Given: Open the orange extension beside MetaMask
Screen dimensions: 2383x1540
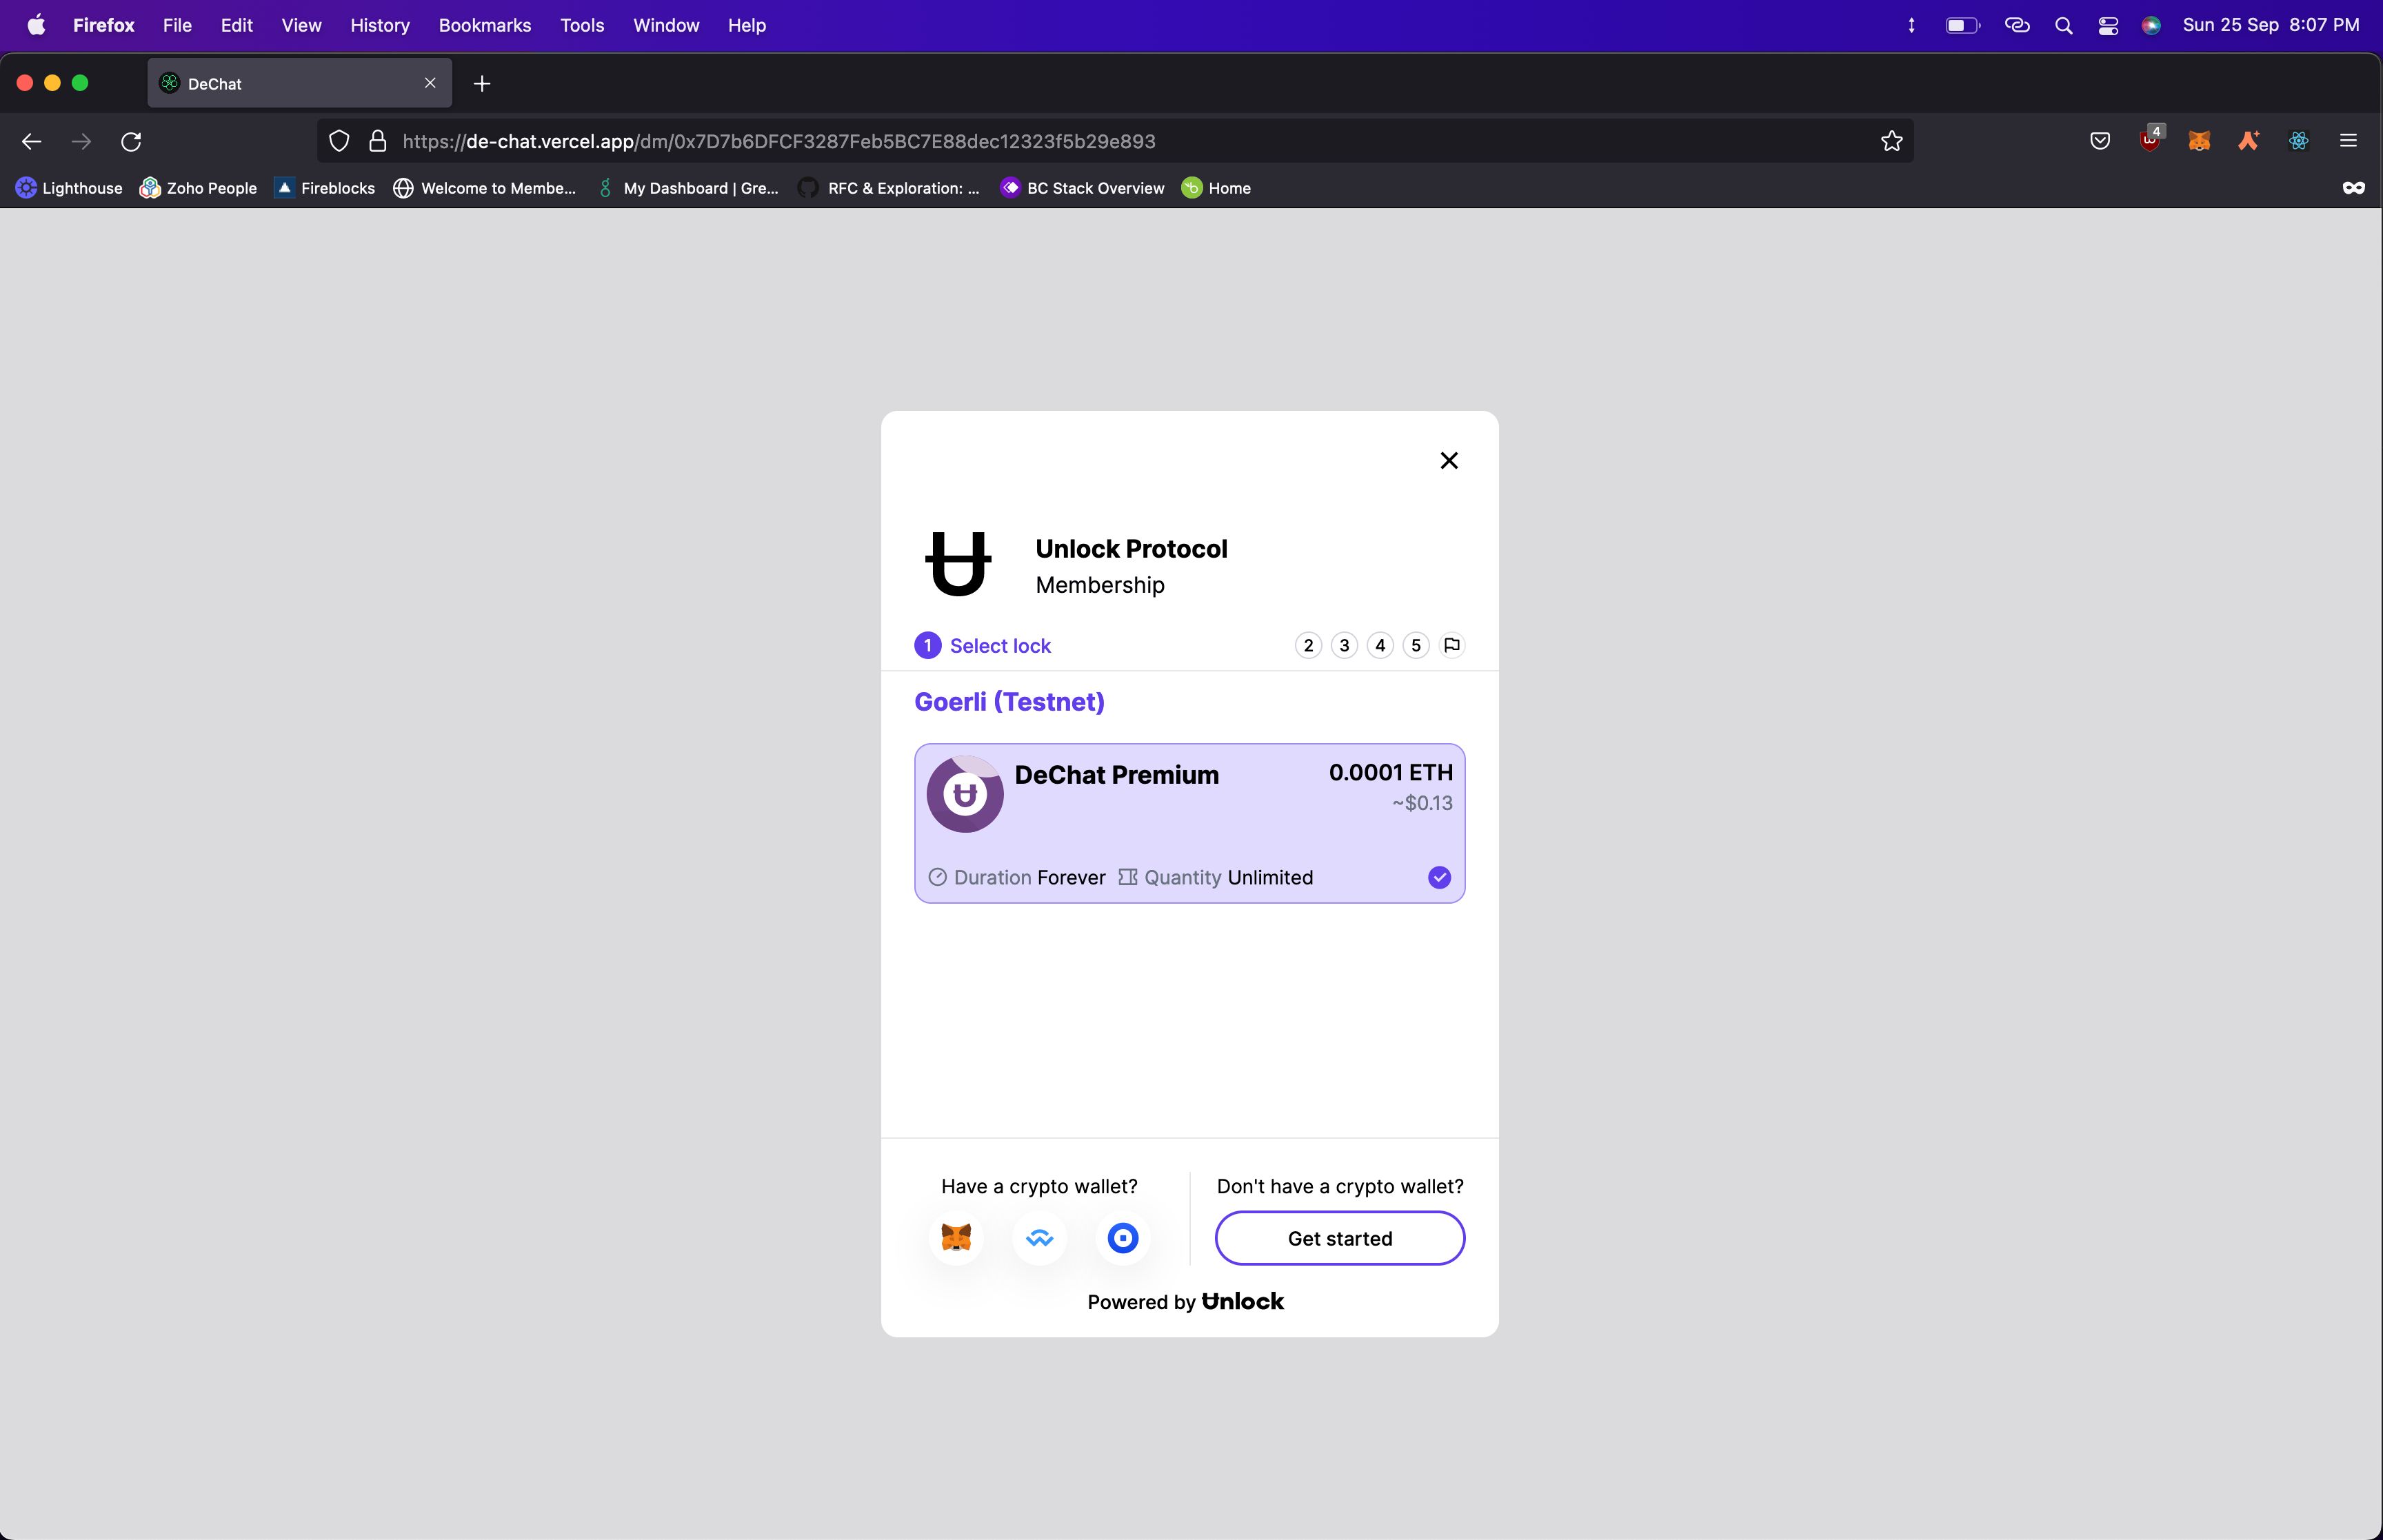Looking at the screenshot, I should click(x=2249, y=141).
